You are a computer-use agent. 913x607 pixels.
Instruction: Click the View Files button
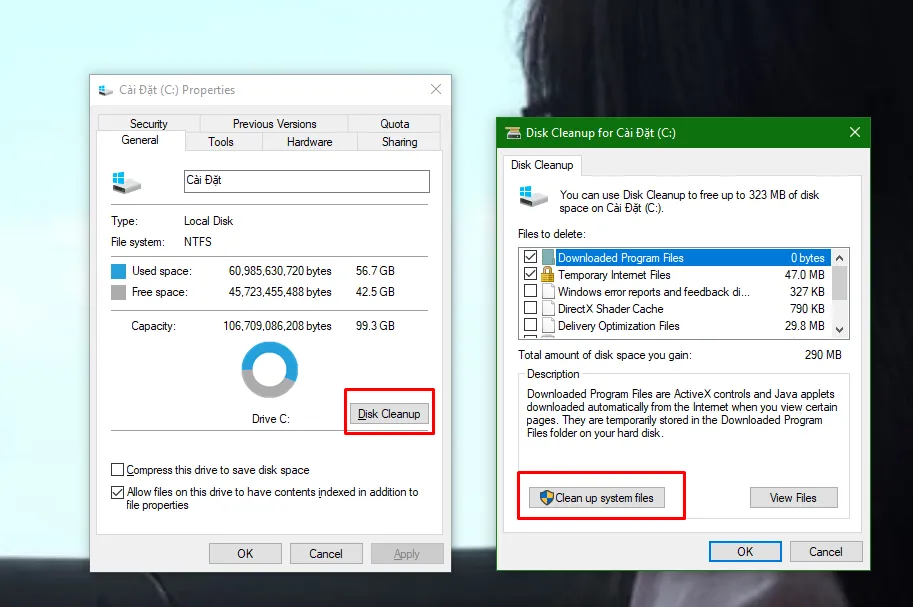pos(793,497)
